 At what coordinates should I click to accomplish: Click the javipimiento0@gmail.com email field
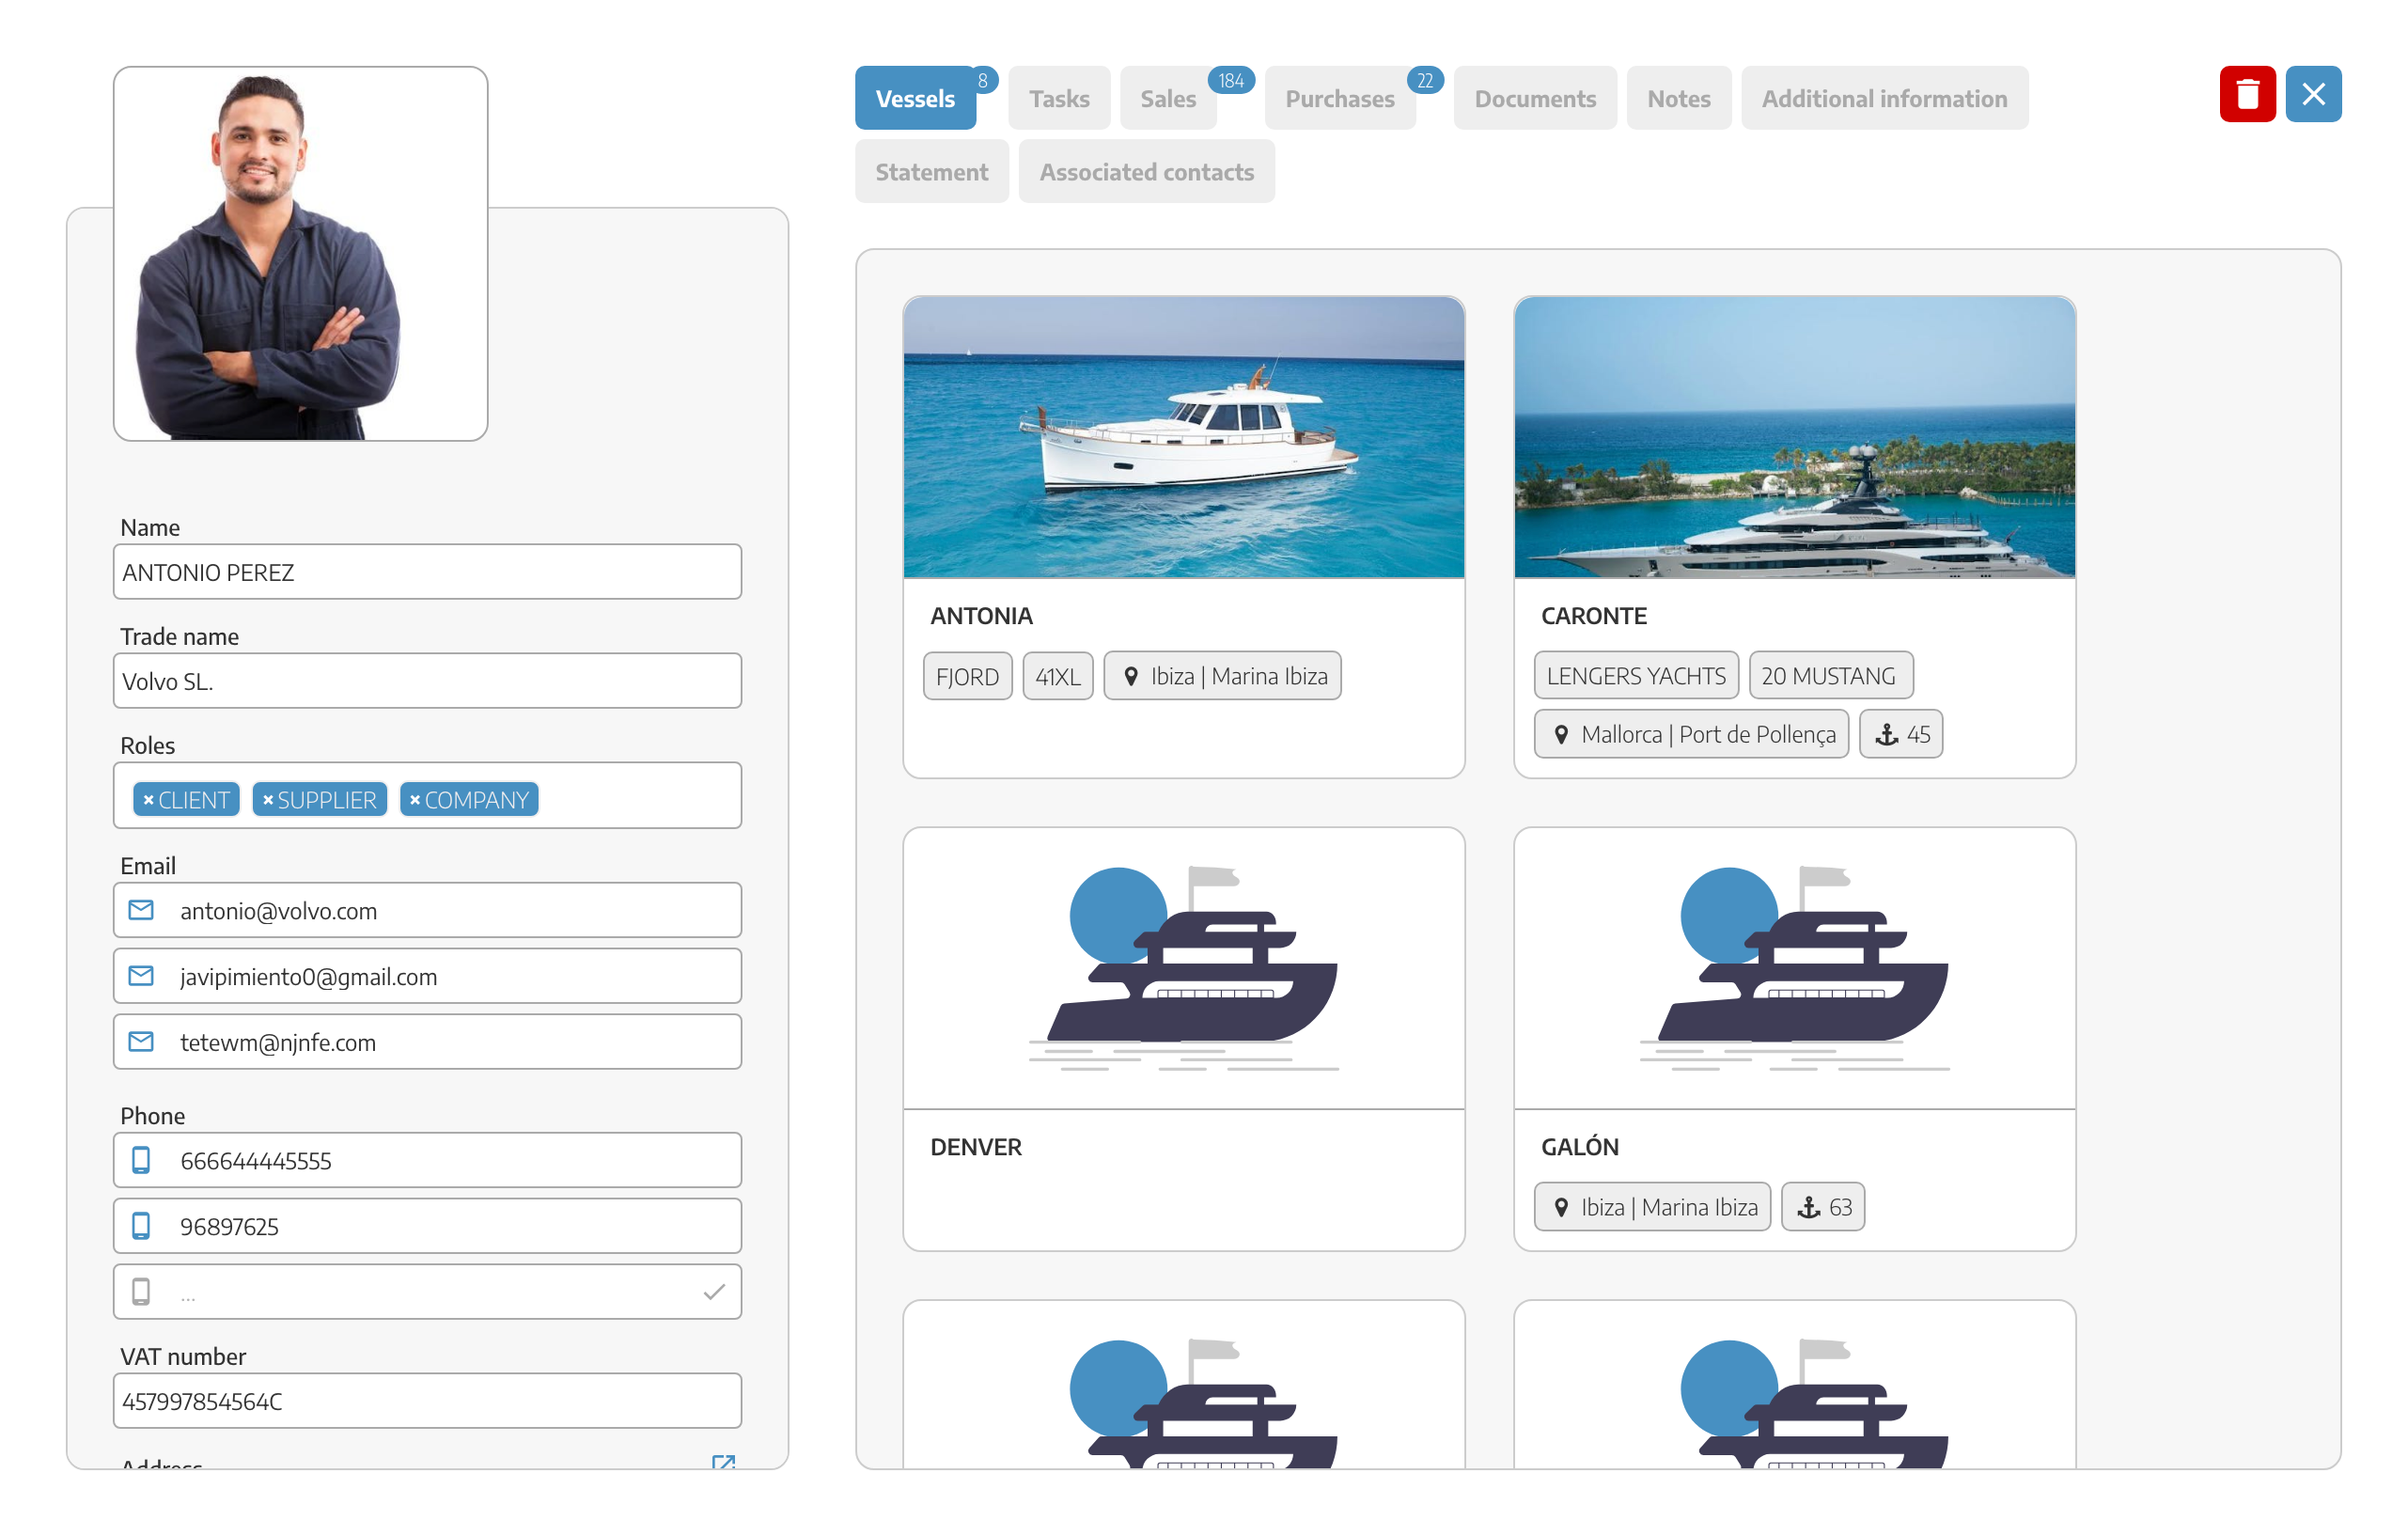pyautogui.click(x=428, y=976)
